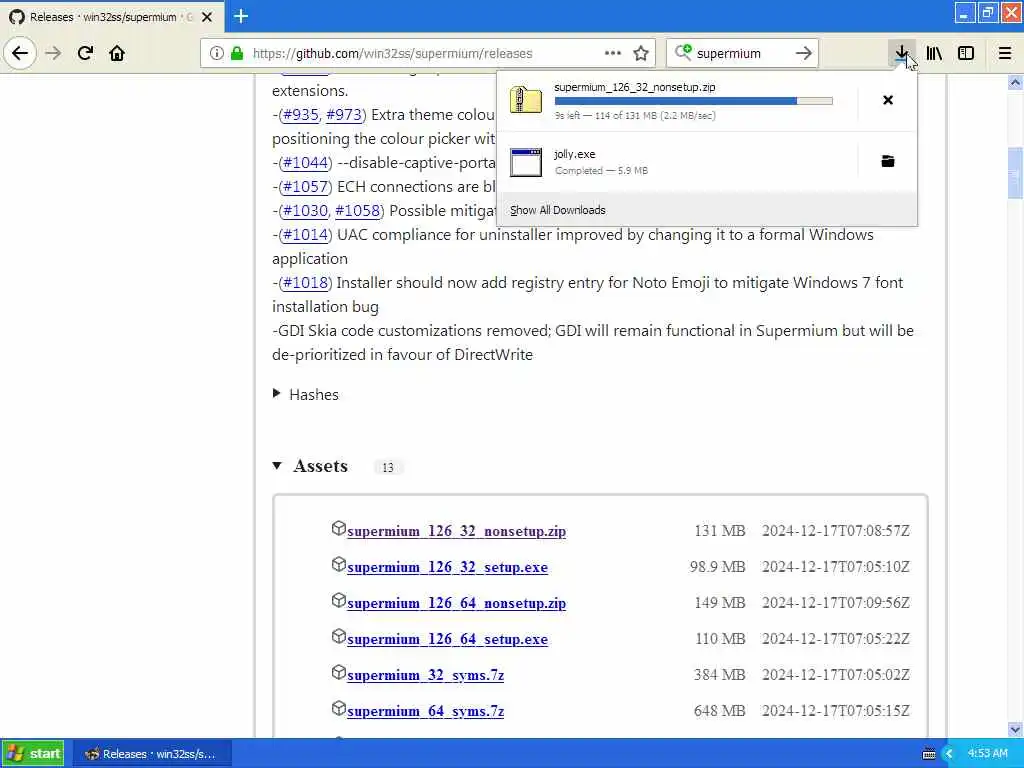The image size is (1024, 768).
Task: Show sidebars icon in toolbar
Action: pos(966,53)
